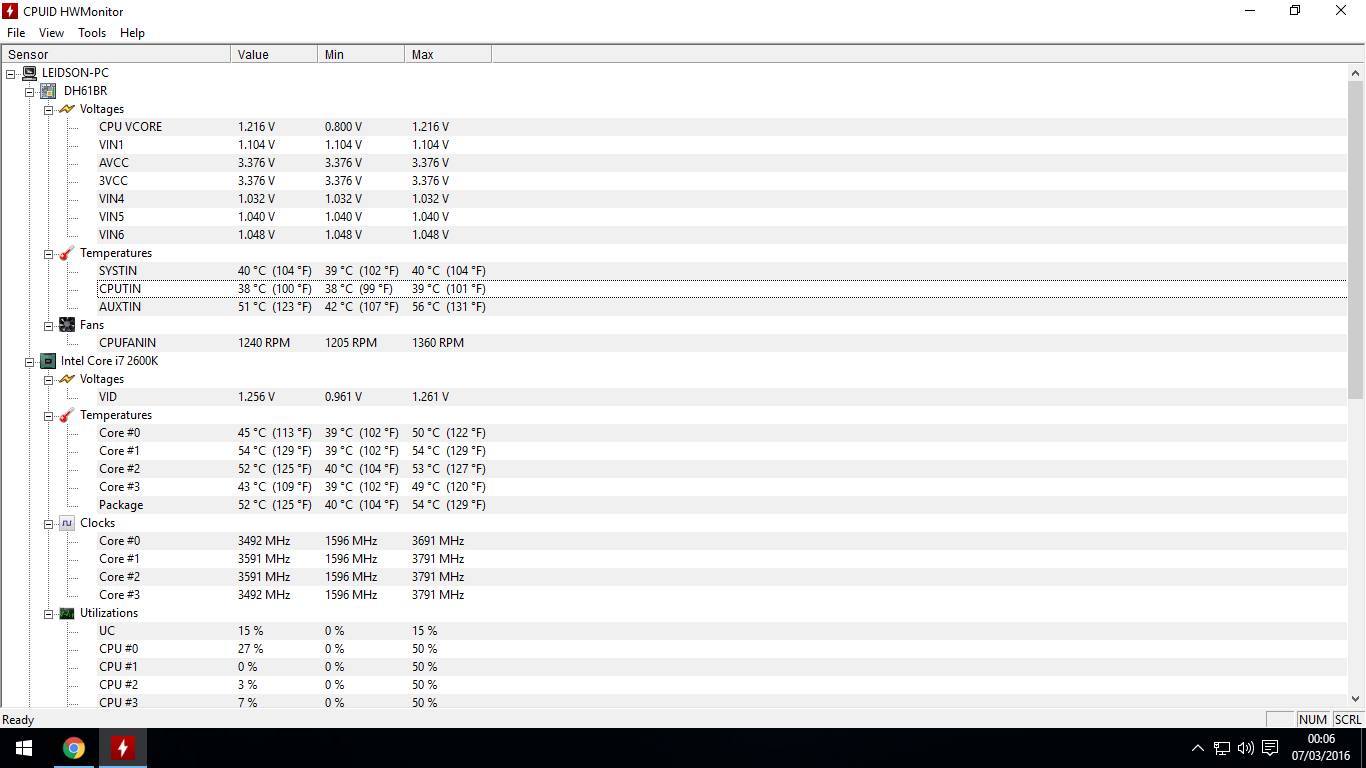This screenshot has width=1366, height=768.
Task: Click the motherboard Temperatures thermometer icon
Action: 67,253
